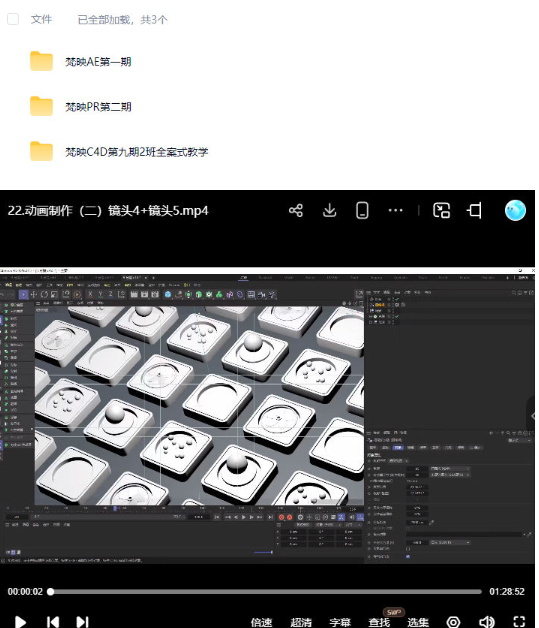Open the user avatar in player header
Image resolution: width=539 pixels, height=628 pixels.
[515, 210]
